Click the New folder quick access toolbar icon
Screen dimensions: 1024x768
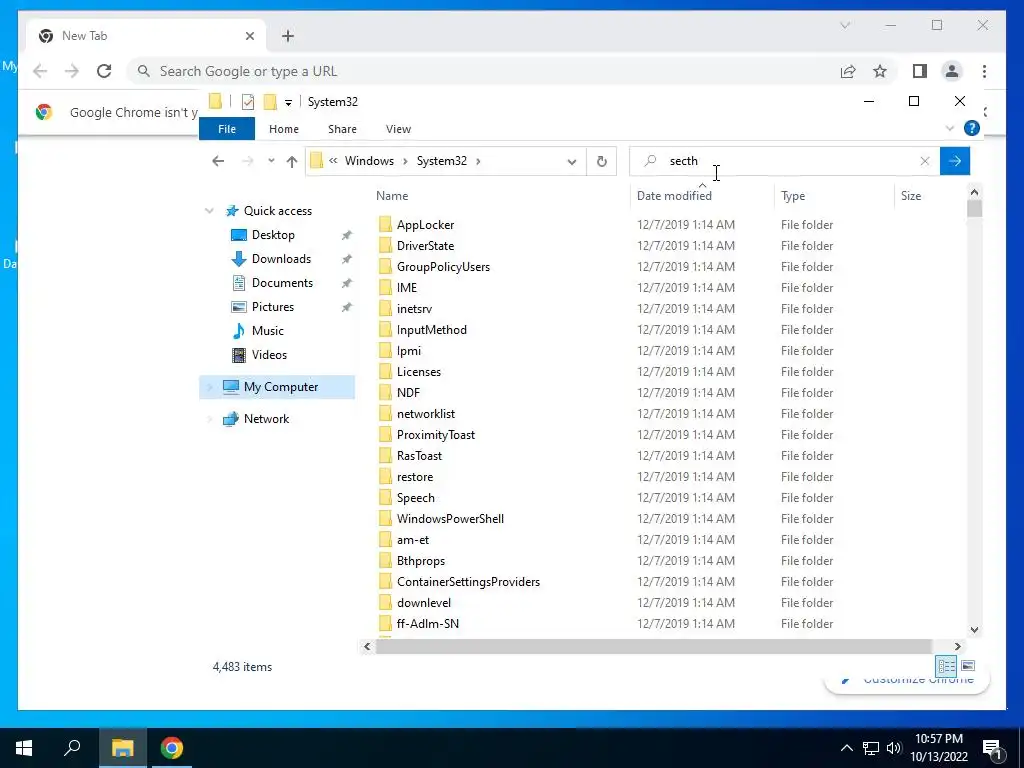pyautogui.click(x=270, y=102)
